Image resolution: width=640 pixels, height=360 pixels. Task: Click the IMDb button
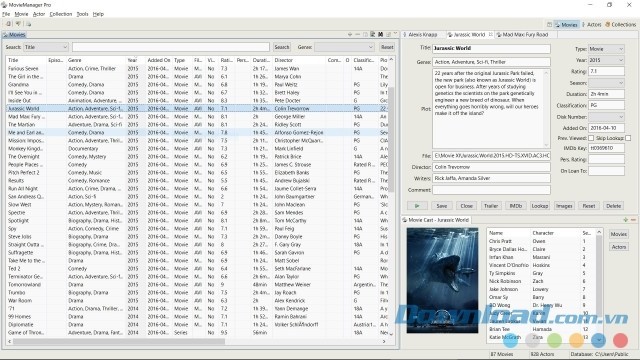pyautogui.click(x=516, y=206)
